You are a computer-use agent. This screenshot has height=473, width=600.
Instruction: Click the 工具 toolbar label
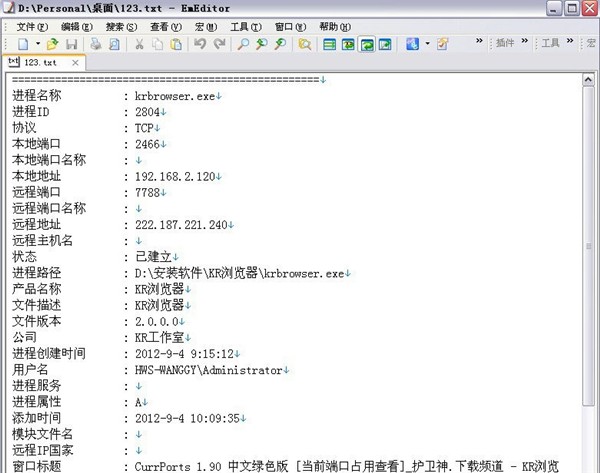coord(550,43)
